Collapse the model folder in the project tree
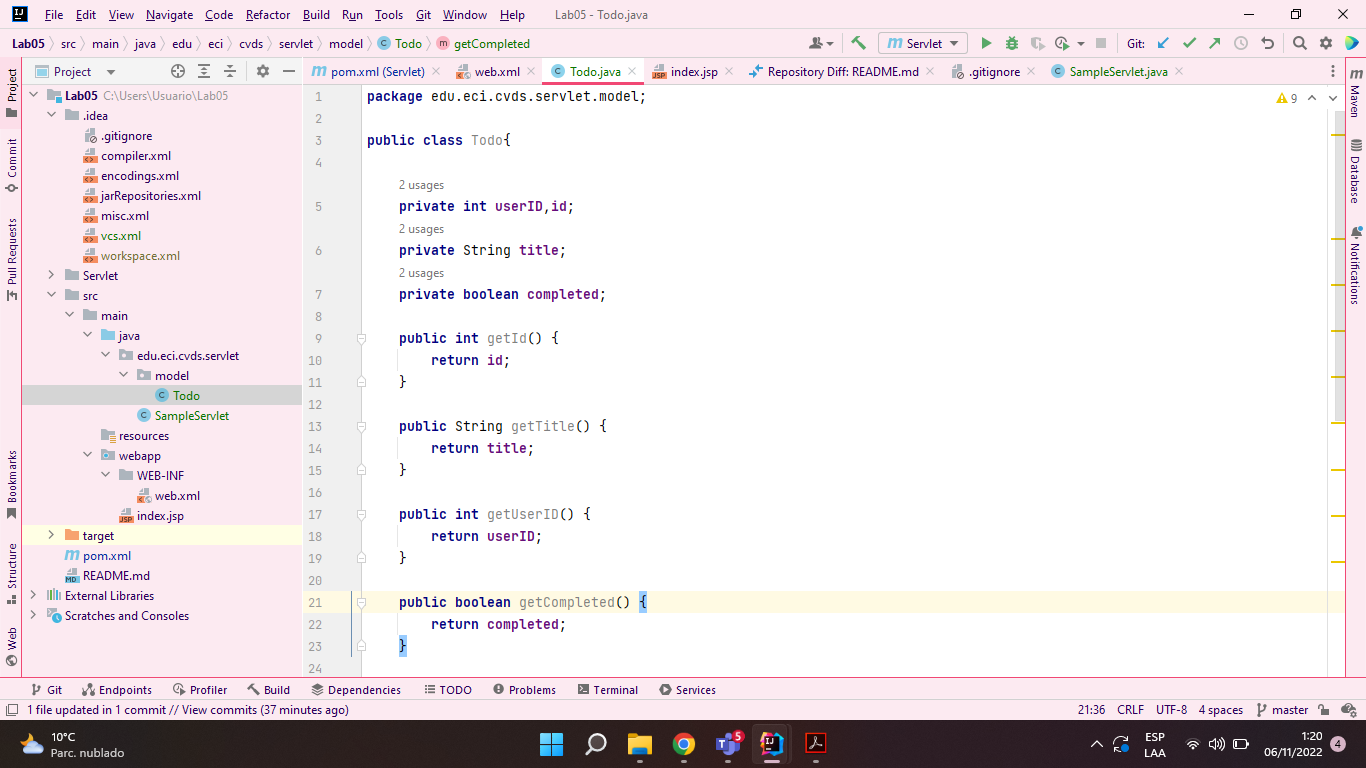The image size is (1366, 768). click(x=123, y=375)
